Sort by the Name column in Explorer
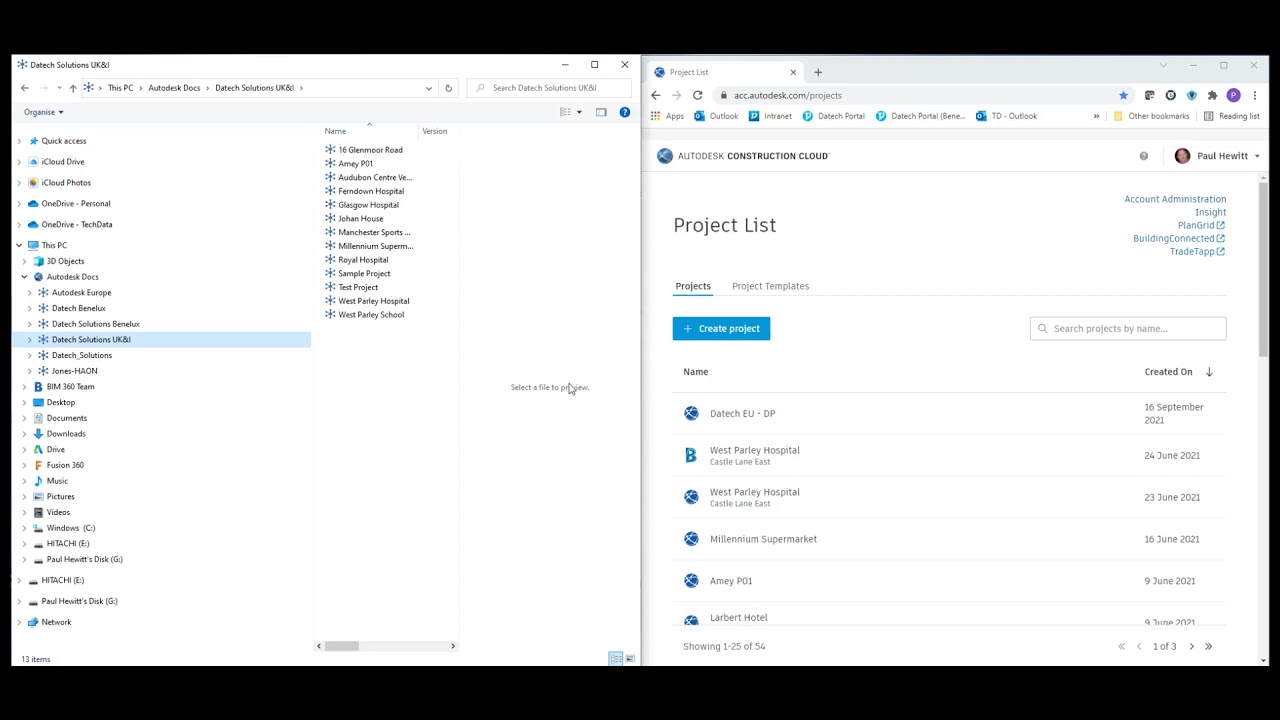The image size is (1280, 720). pyautogui.click(x=335, y=131)
